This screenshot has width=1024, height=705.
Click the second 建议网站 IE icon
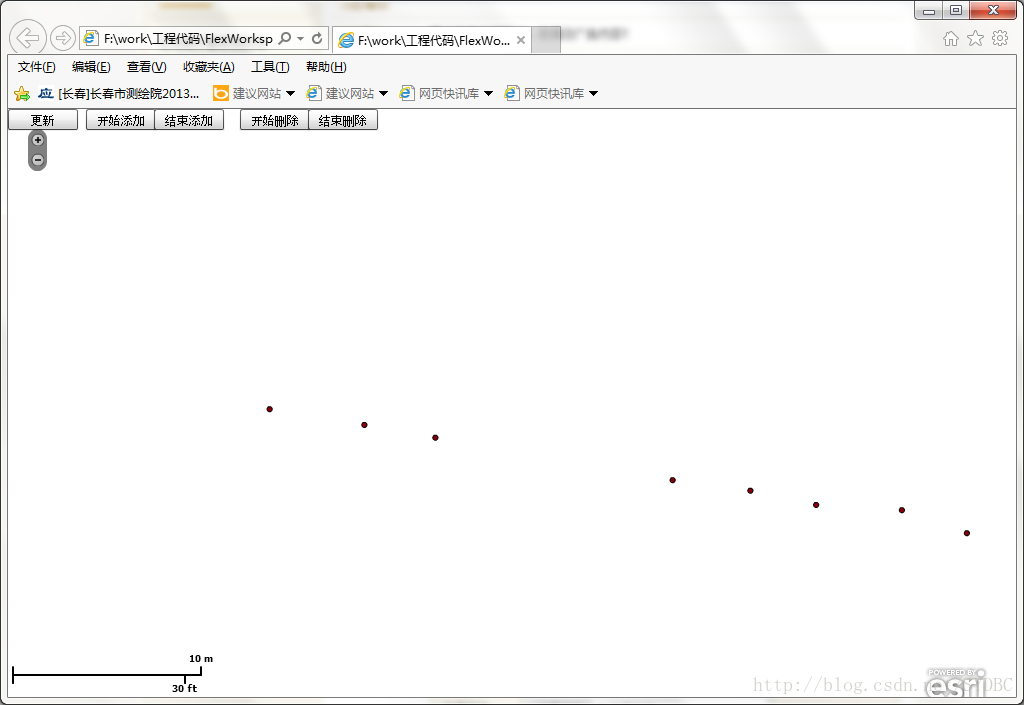(313, 93)
